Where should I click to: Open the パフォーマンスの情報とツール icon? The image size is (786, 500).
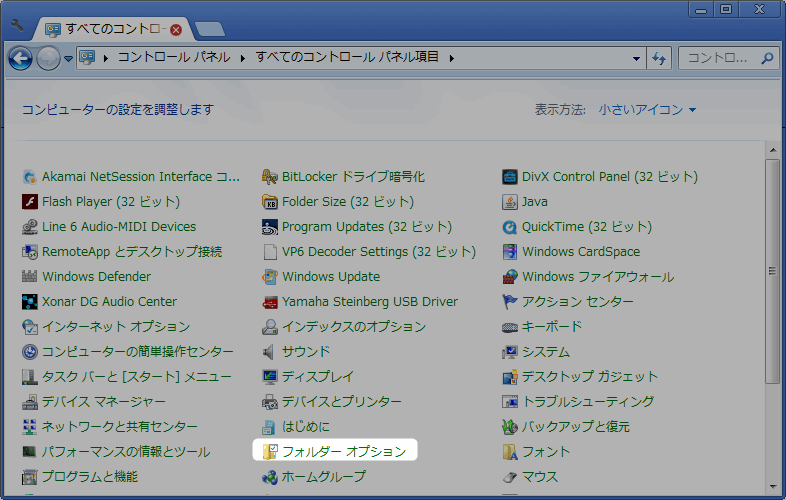tap(30, 452)
